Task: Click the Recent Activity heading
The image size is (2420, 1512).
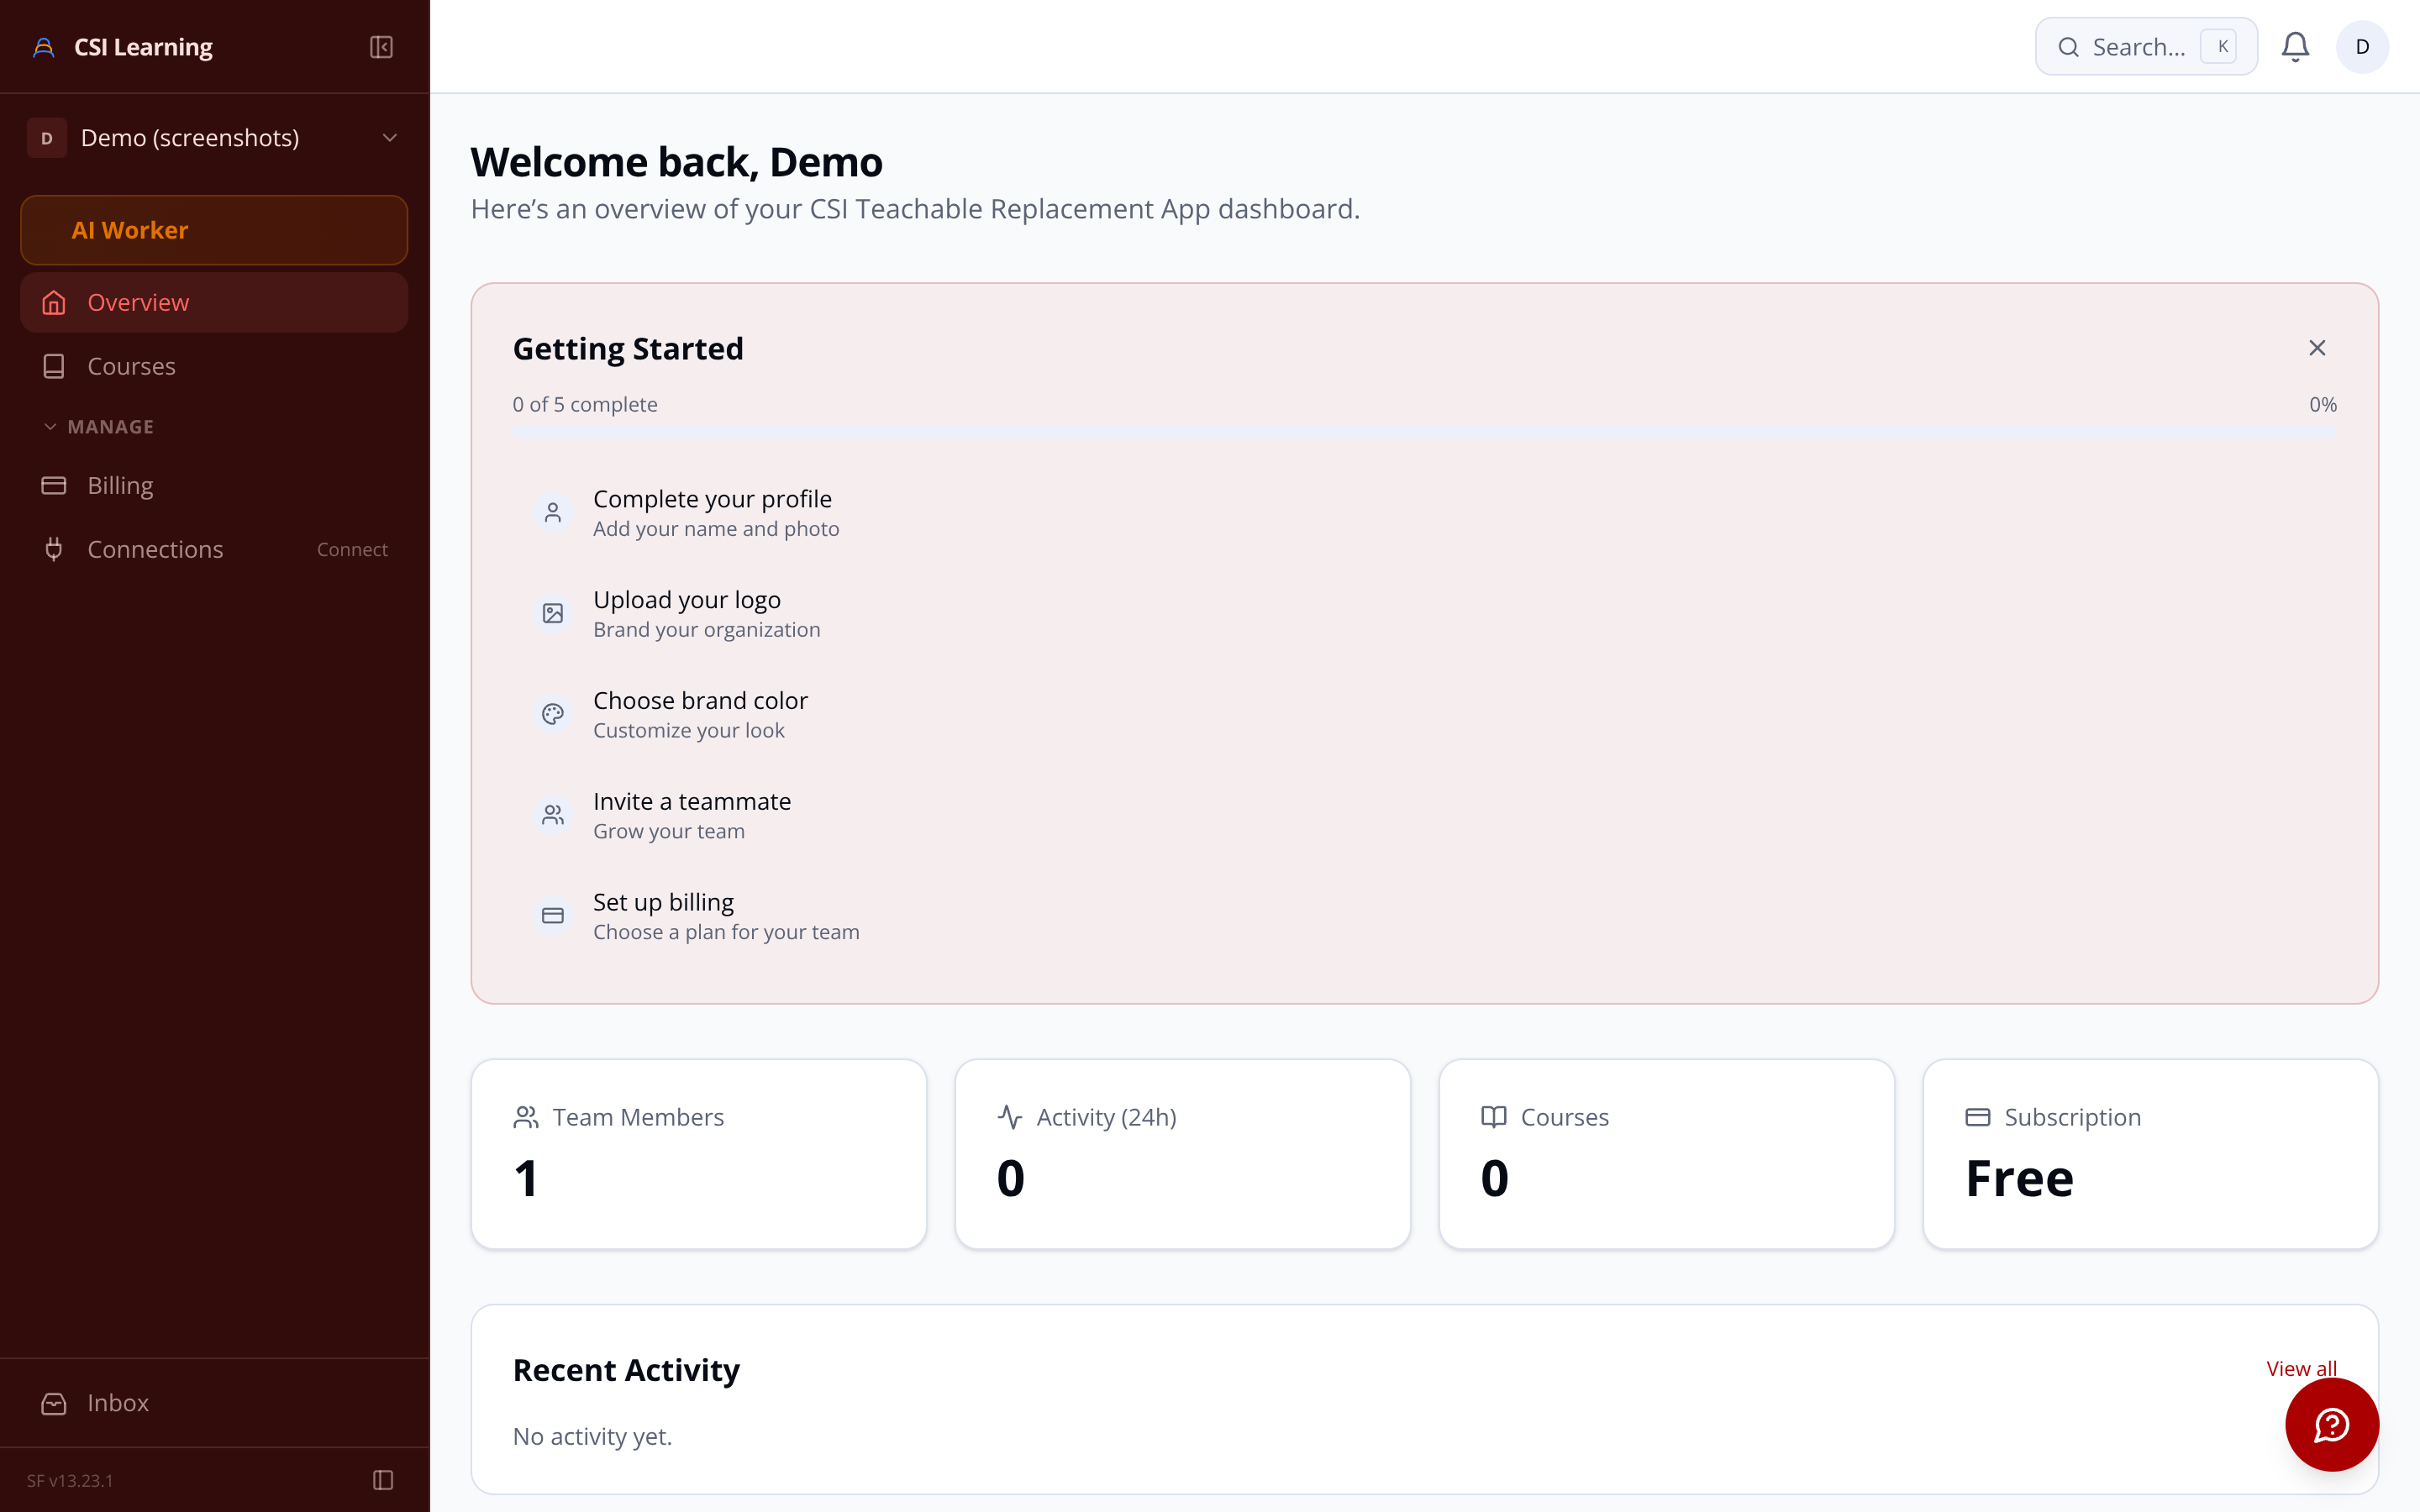Action: 626,1369
